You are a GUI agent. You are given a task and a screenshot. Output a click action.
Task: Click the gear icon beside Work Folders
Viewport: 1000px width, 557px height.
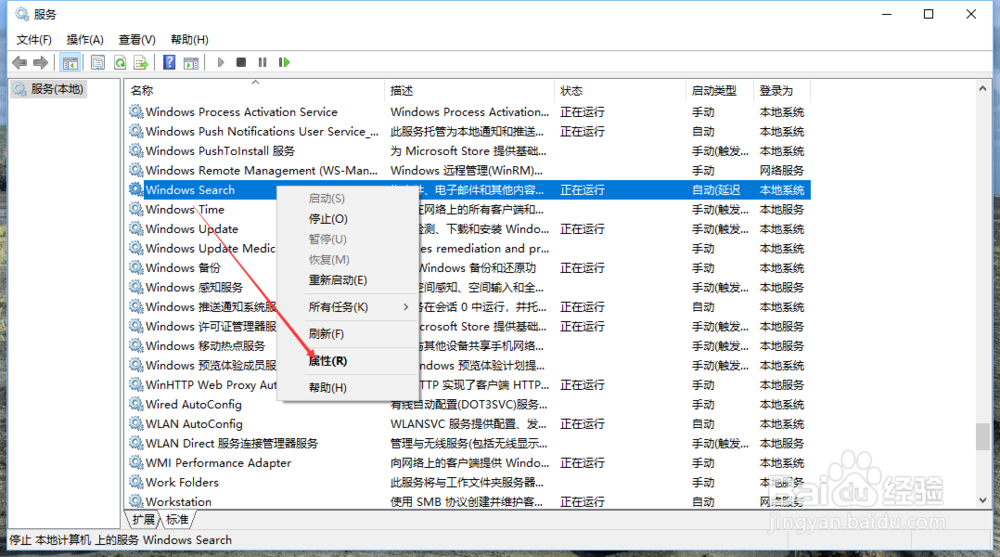136,482
